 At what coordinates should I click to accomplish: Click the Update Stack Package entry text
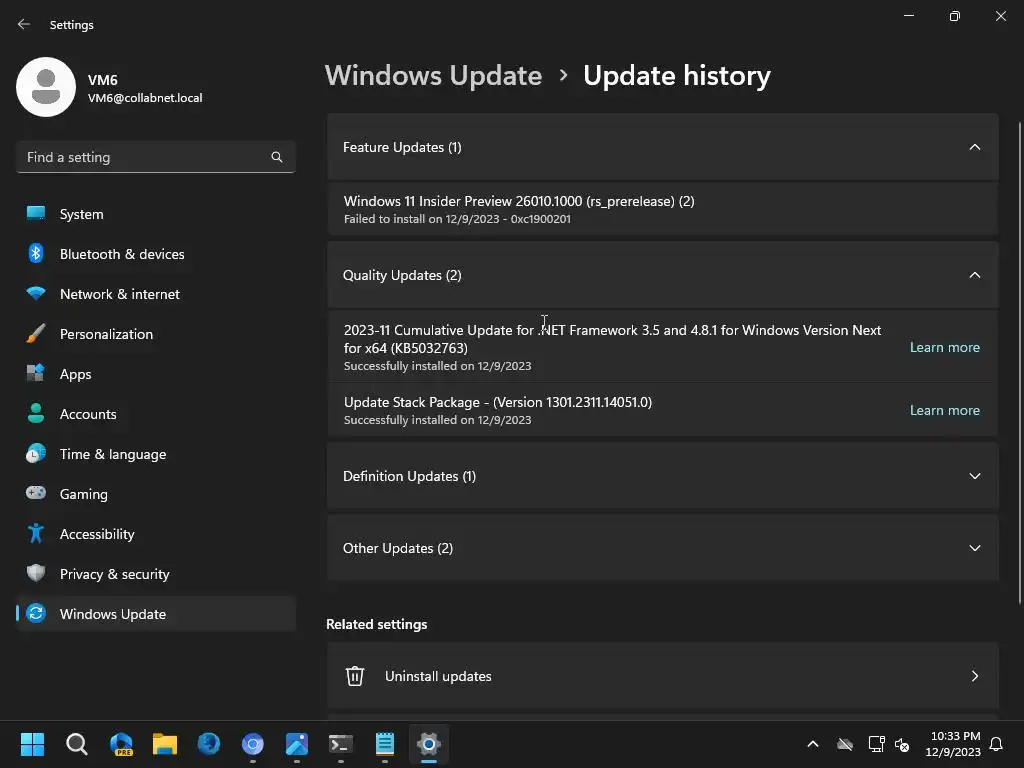498,402
